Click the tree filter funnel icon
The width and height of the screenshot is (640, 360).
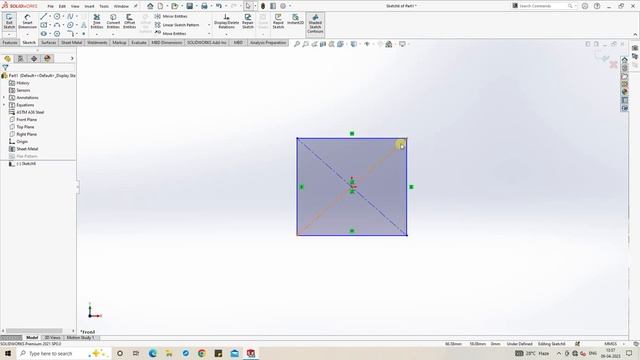(5, 68)
